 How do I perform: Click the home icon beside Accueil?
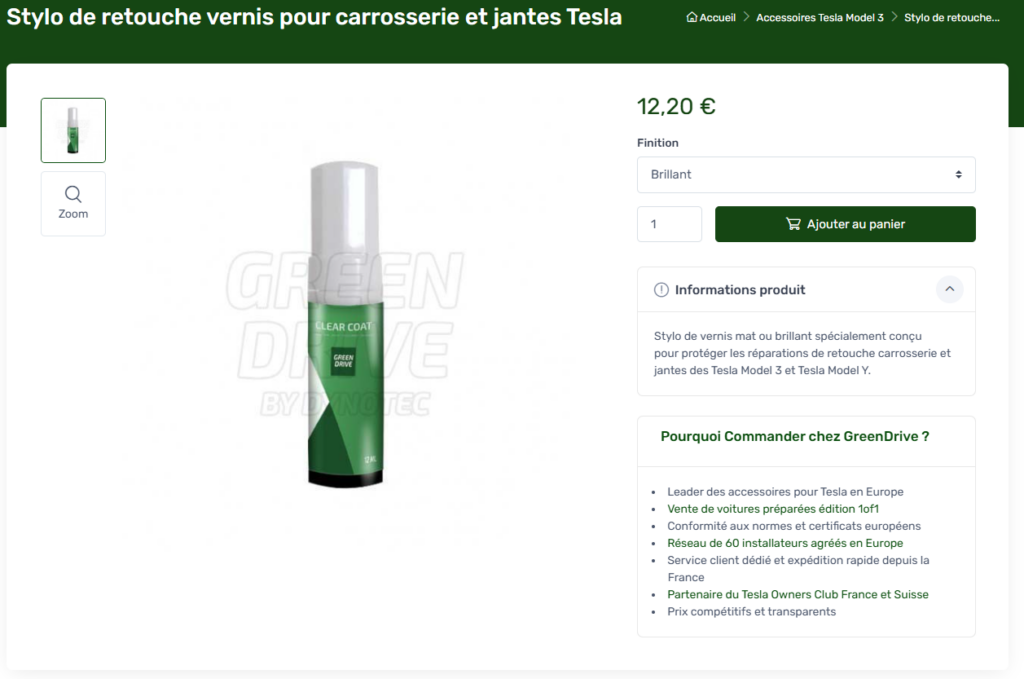click(x=692, y=18)
